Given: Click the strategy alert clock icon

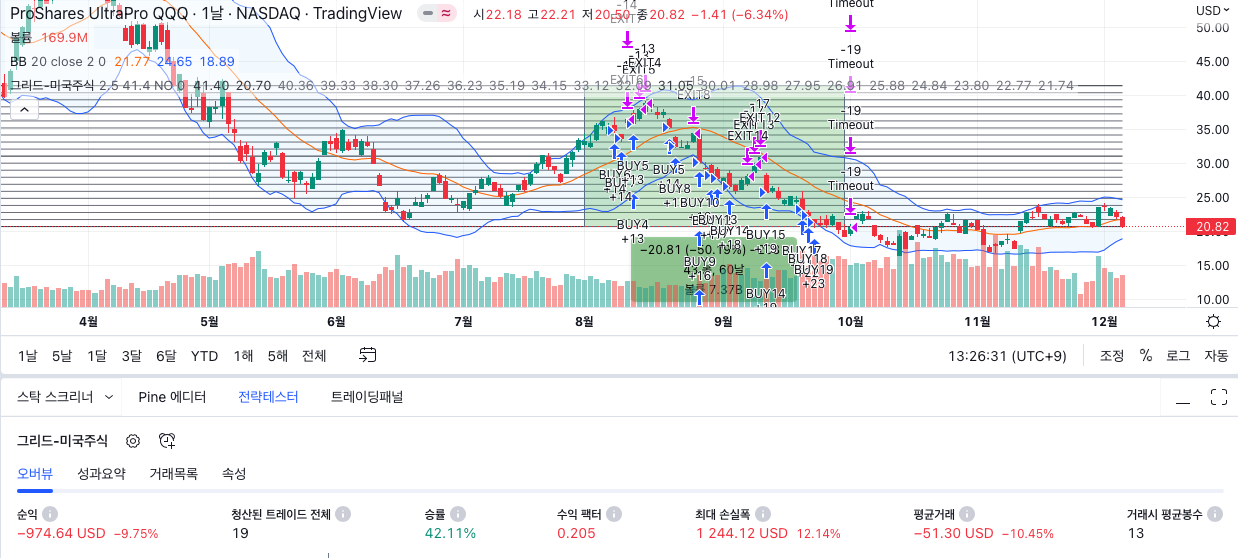Looking at the screenshot, I should coord(167,441).
